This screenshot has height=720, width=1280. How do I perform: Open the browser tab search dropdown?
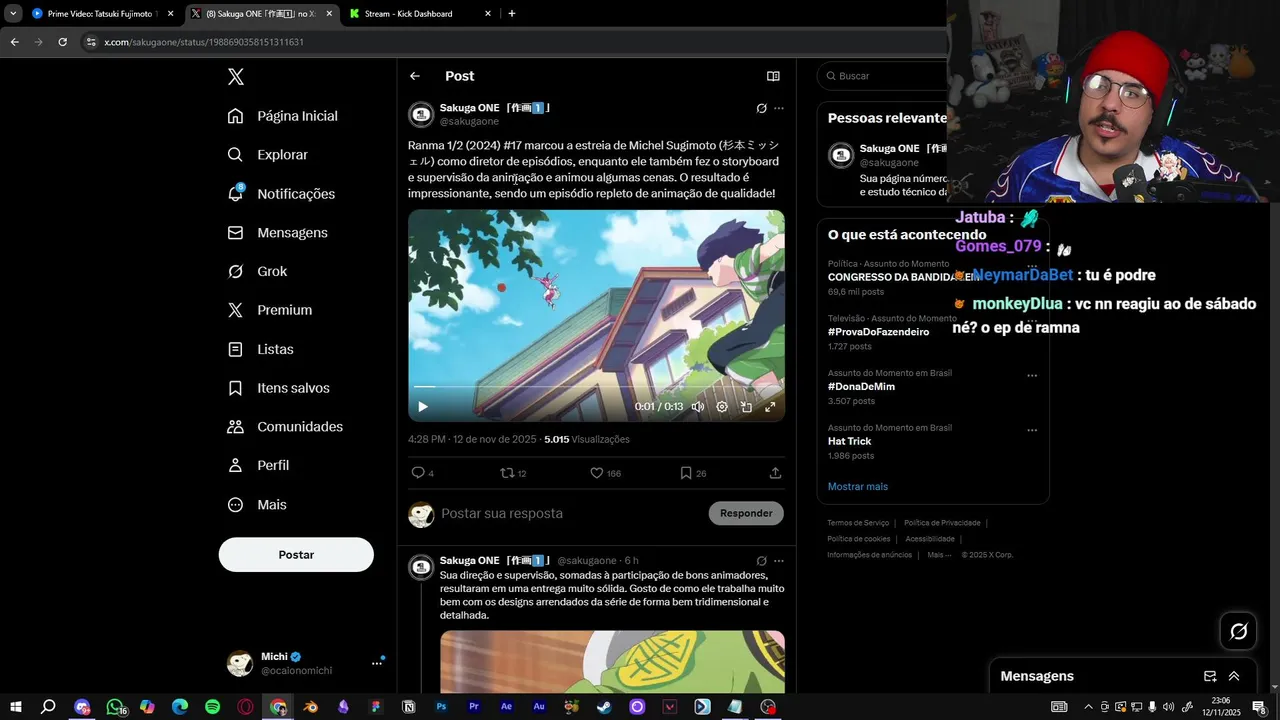pos(13,14)
